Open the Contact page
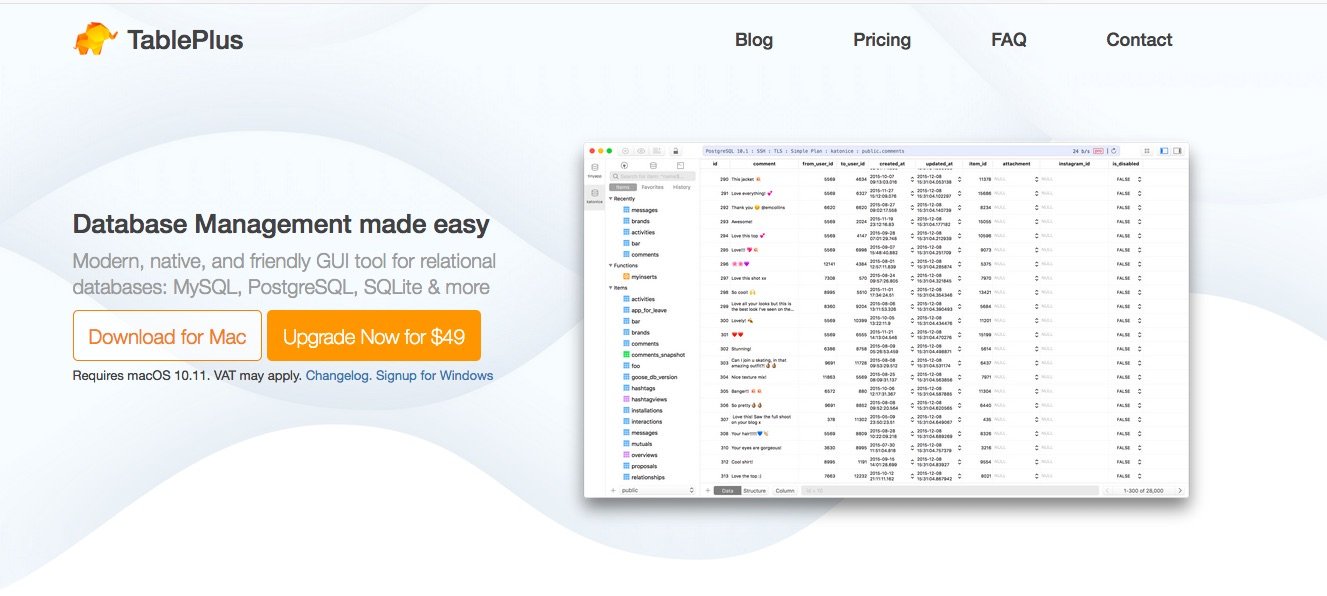Screen dimensions: 1327x596 point(1139,40)
